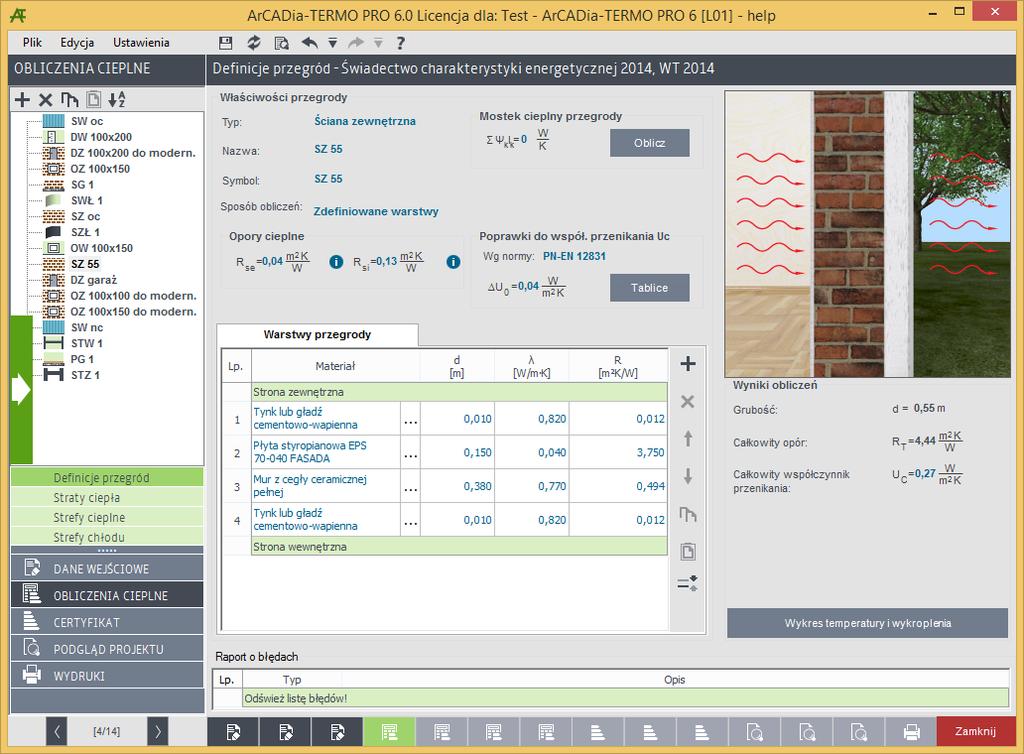Click the red Zamknij button
Image resolution: width=1024 pixels, height=754 pixels.
(x=975, y=731)
